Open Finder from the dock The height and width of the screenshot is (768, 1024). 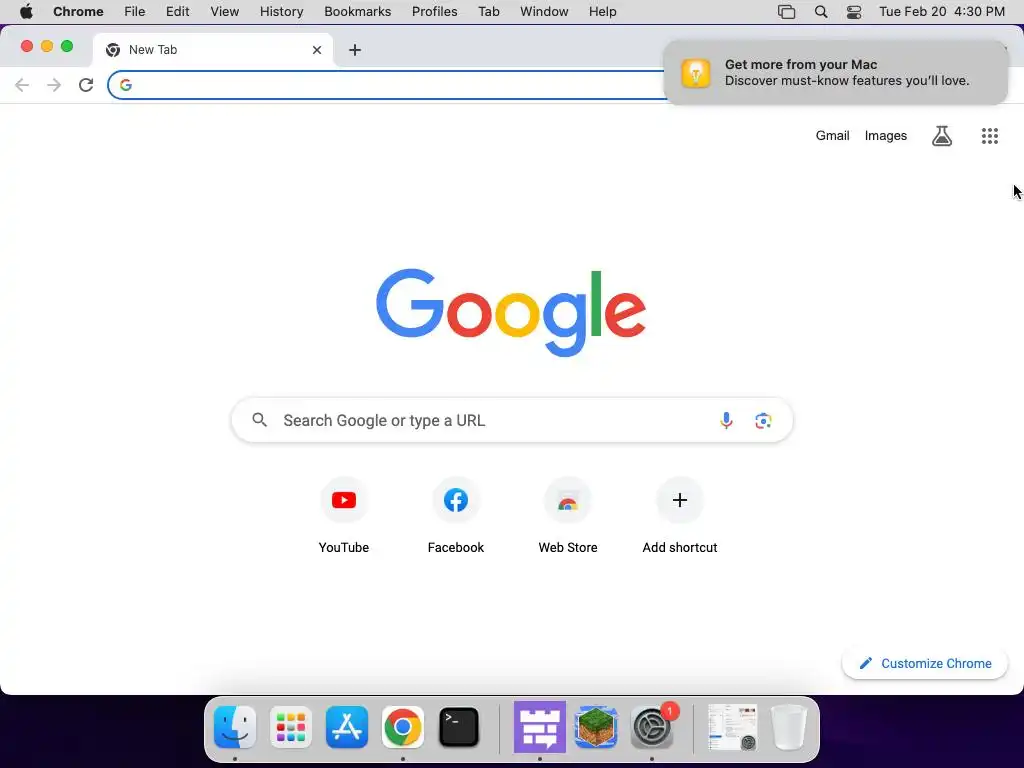click(235, 727)
